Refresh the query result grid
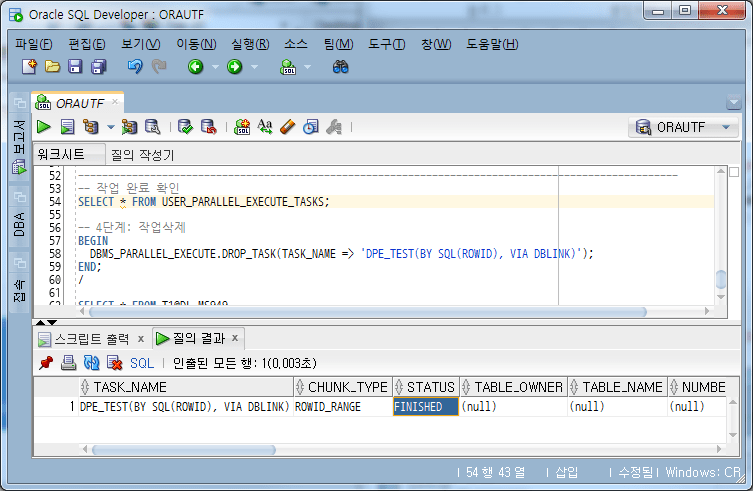 click(91, 363)
